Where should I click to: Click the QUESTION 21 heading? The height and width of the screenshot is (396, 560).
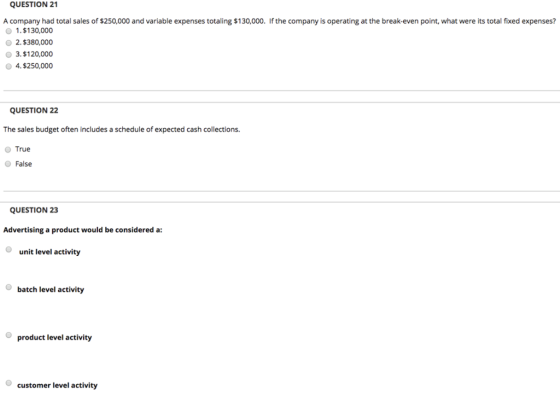click(34, 5)
